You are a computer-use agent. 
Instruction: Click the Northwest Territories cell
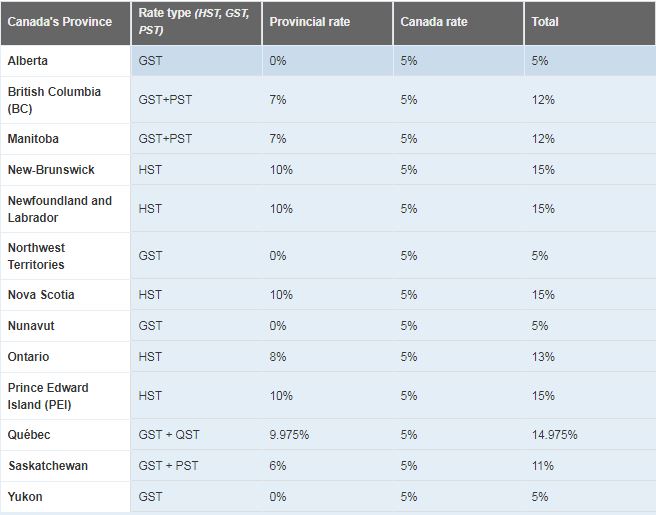pos(36,256)
